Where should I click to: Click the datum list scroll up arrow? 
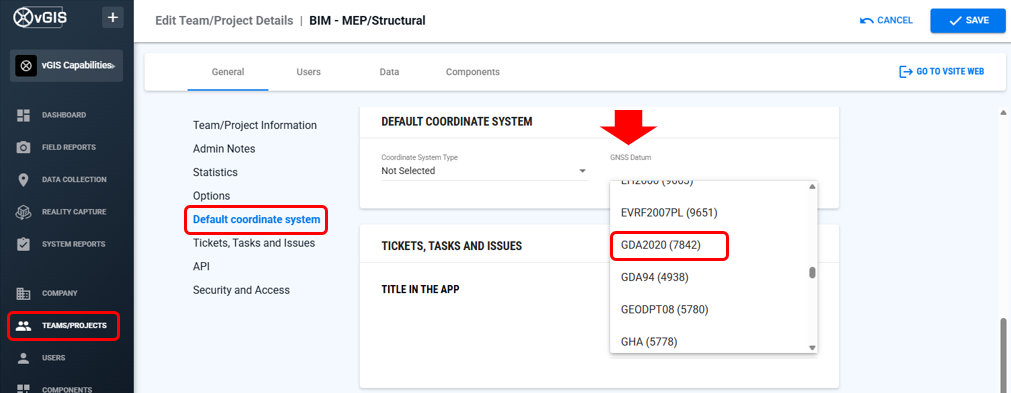point(812,187)
